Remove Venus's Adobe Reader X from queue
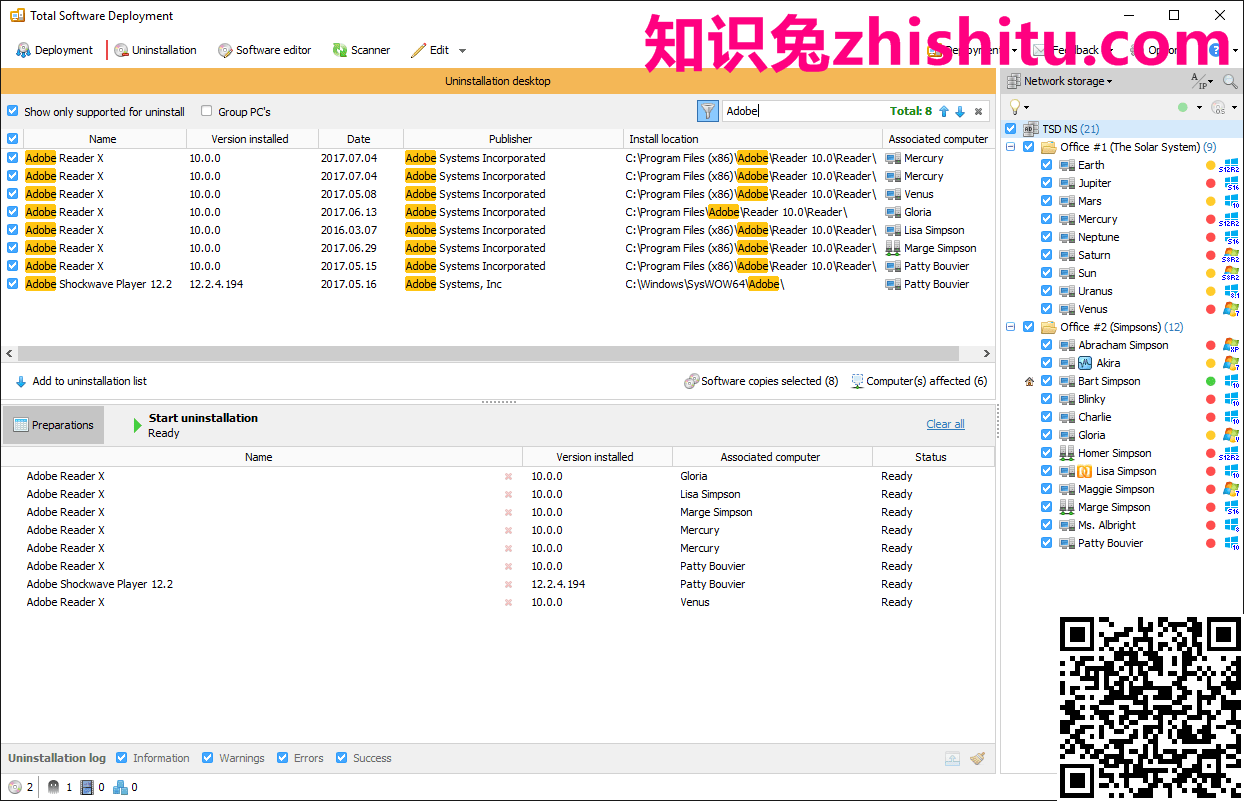Image resolution: width=1244 pixels, height=801 pixels. 508,602
